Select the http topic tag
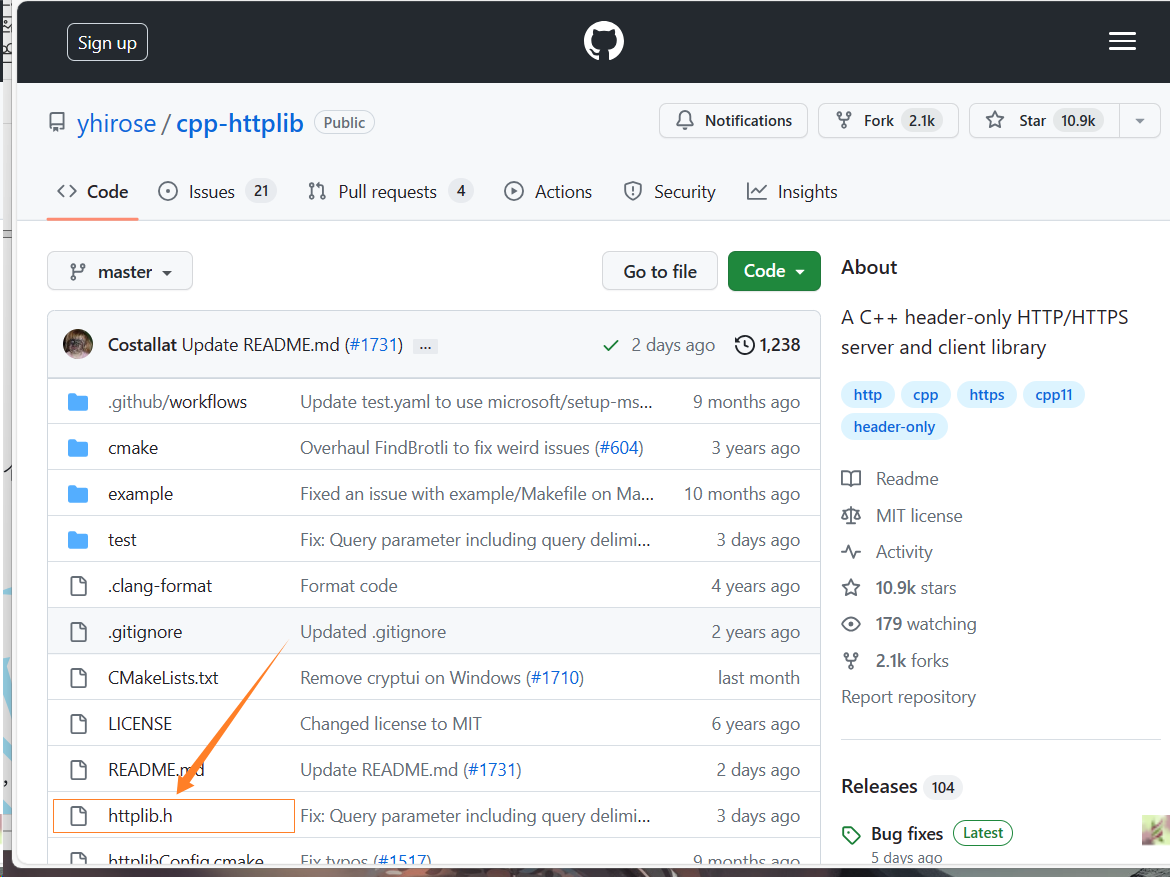The image size is (1170, 877). (x=868, y=395)
